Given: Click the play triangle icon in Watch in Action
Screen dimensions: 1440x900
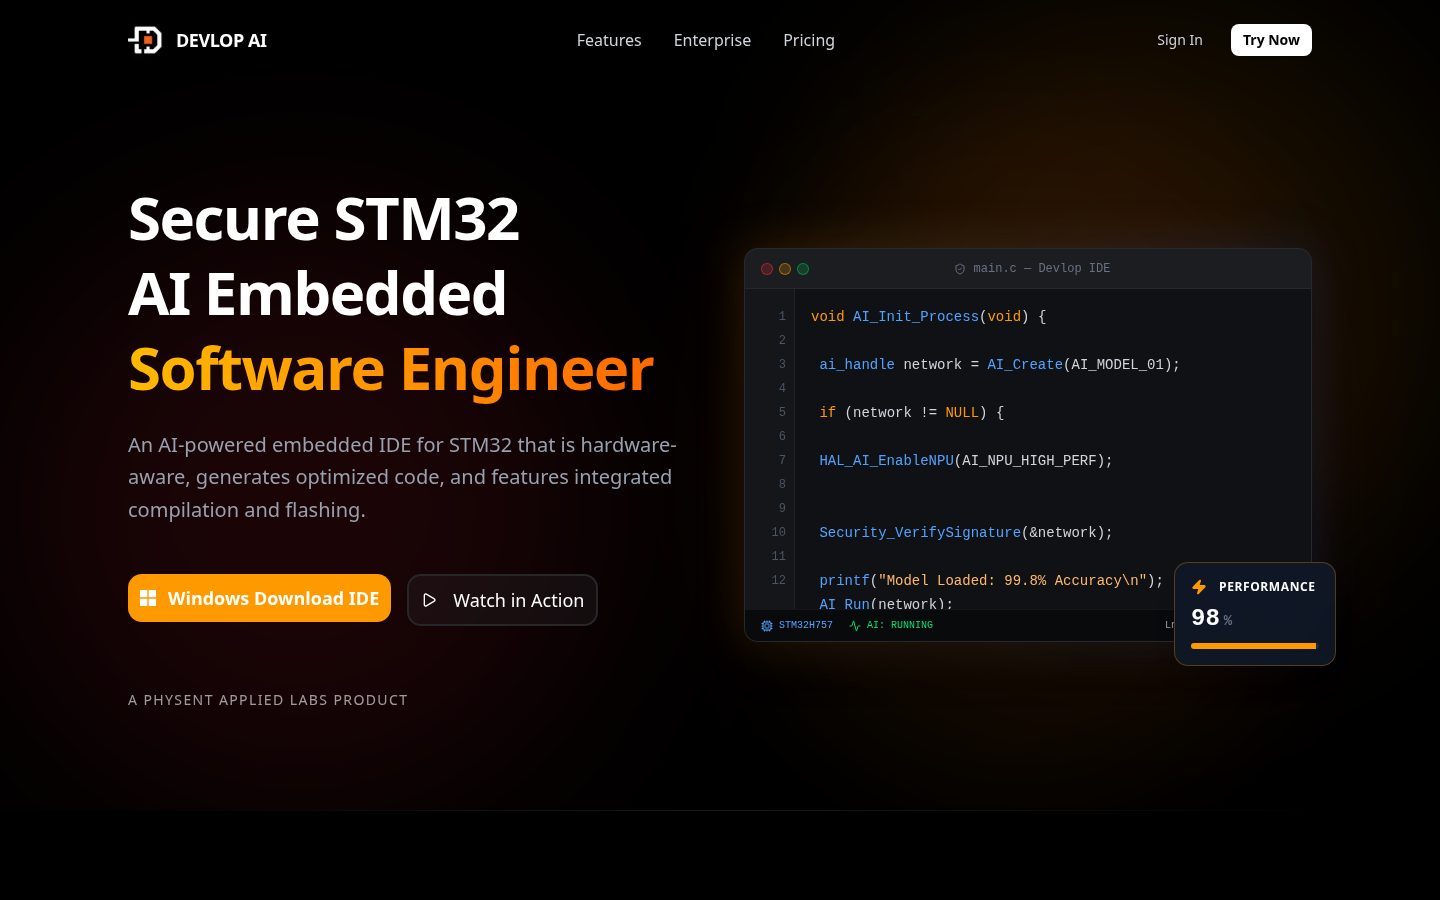Looking at the screenshot, I should click(x=430, y=600).
